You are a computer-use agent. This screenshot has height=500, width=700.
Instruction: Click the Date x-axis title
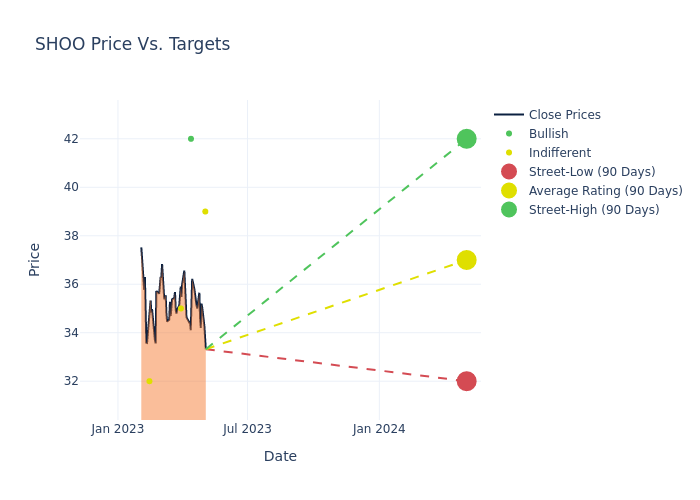pyautogui.click(x=280, y=456)
